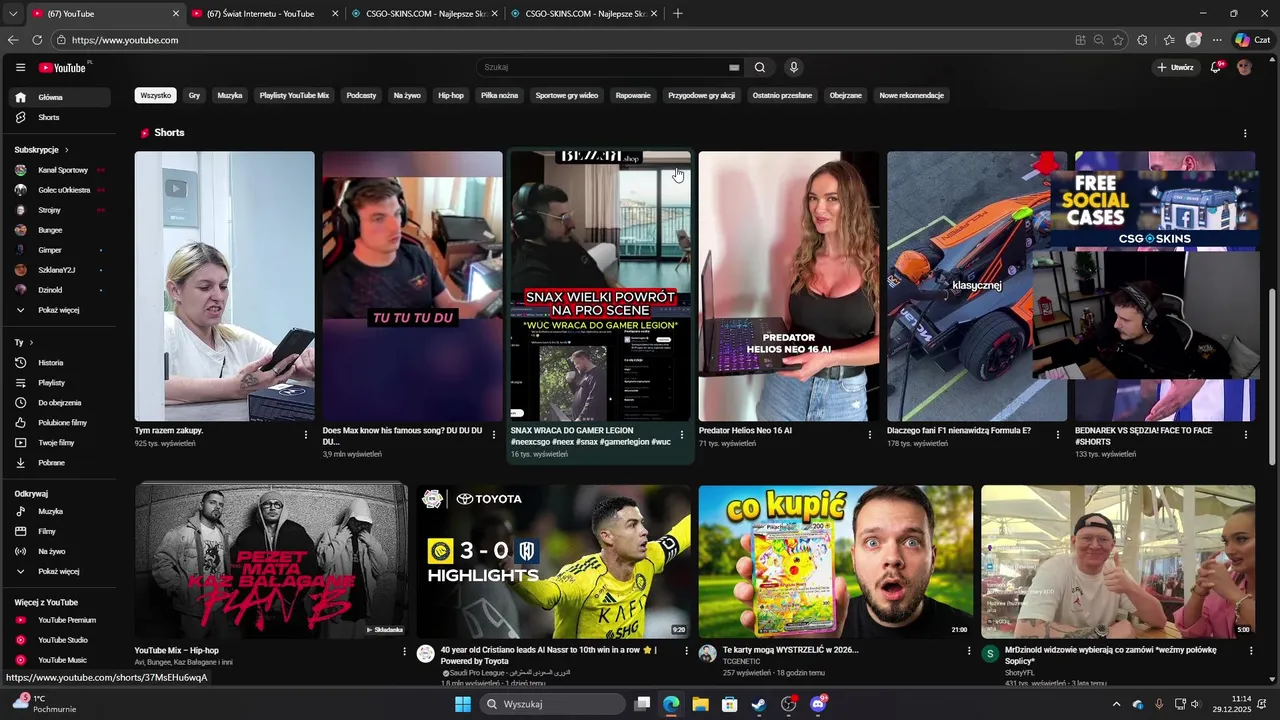Open options menu for SNAX WRACA short

(x=682, y=435)
